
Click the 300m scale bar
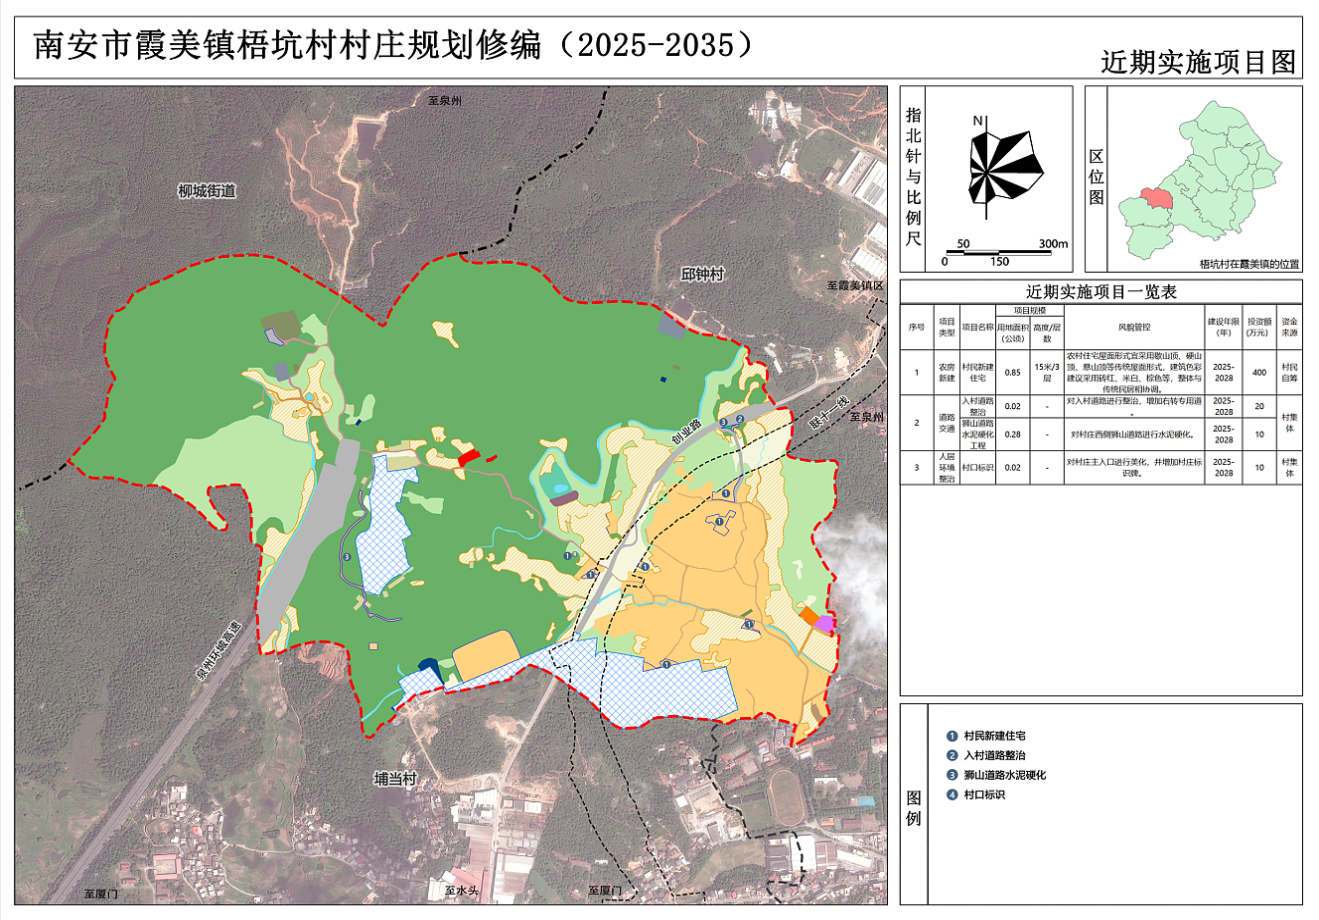(1005, 252)
